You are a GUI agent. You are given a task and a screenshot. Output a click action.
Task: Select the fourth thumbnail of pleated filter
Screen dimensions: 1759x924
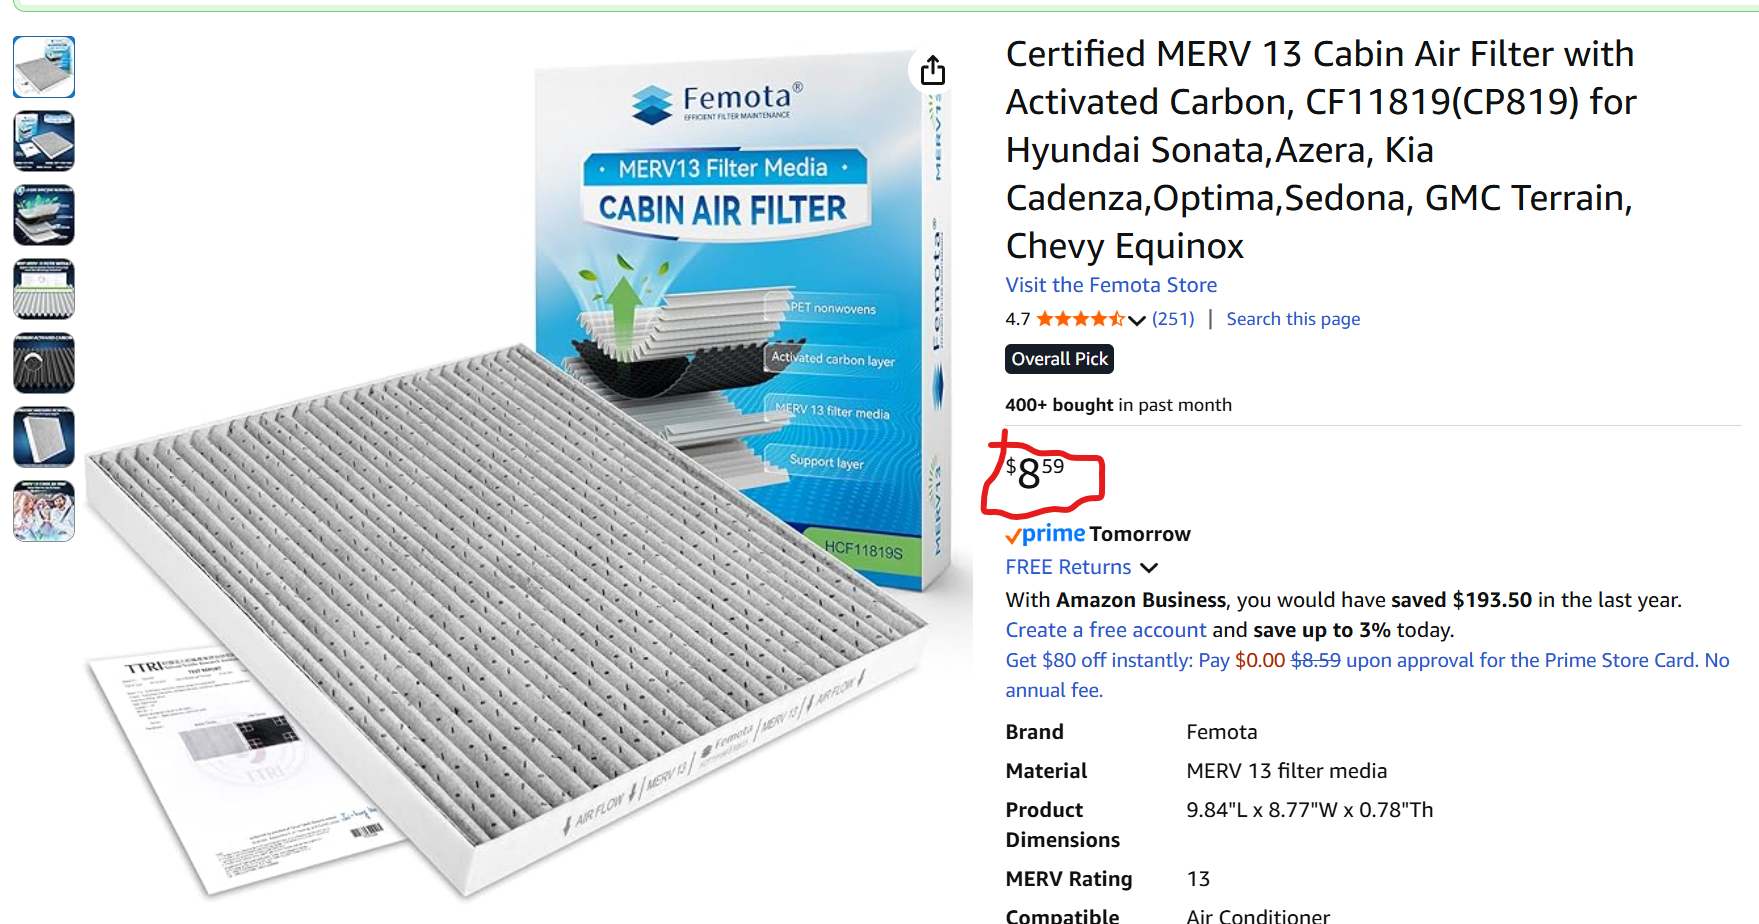[x=44, y=289]
